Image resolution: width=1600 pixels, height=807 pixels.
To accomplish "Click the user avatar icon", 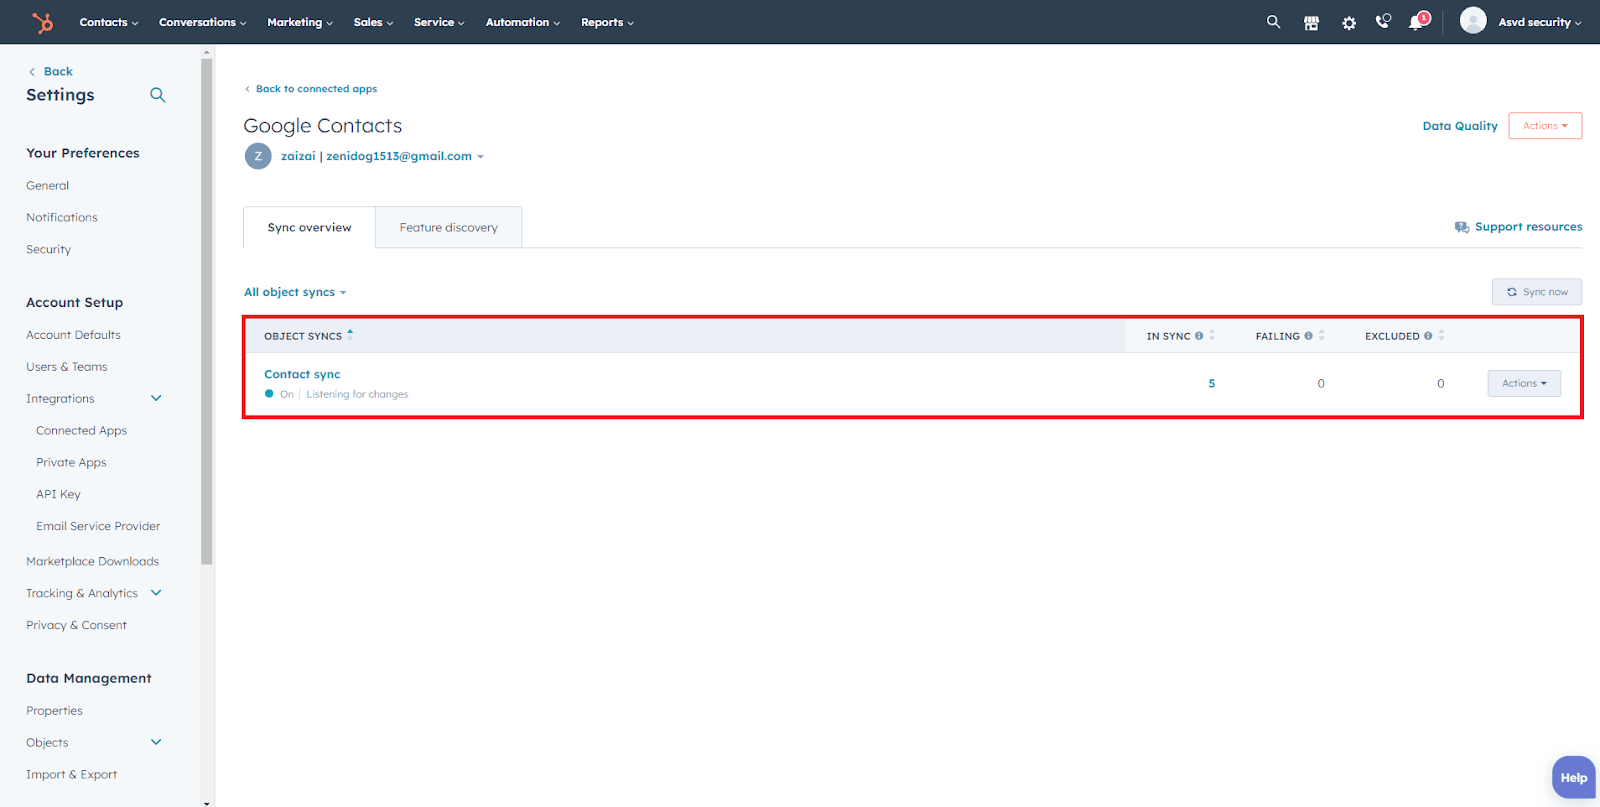I will tap(1473, 21).
